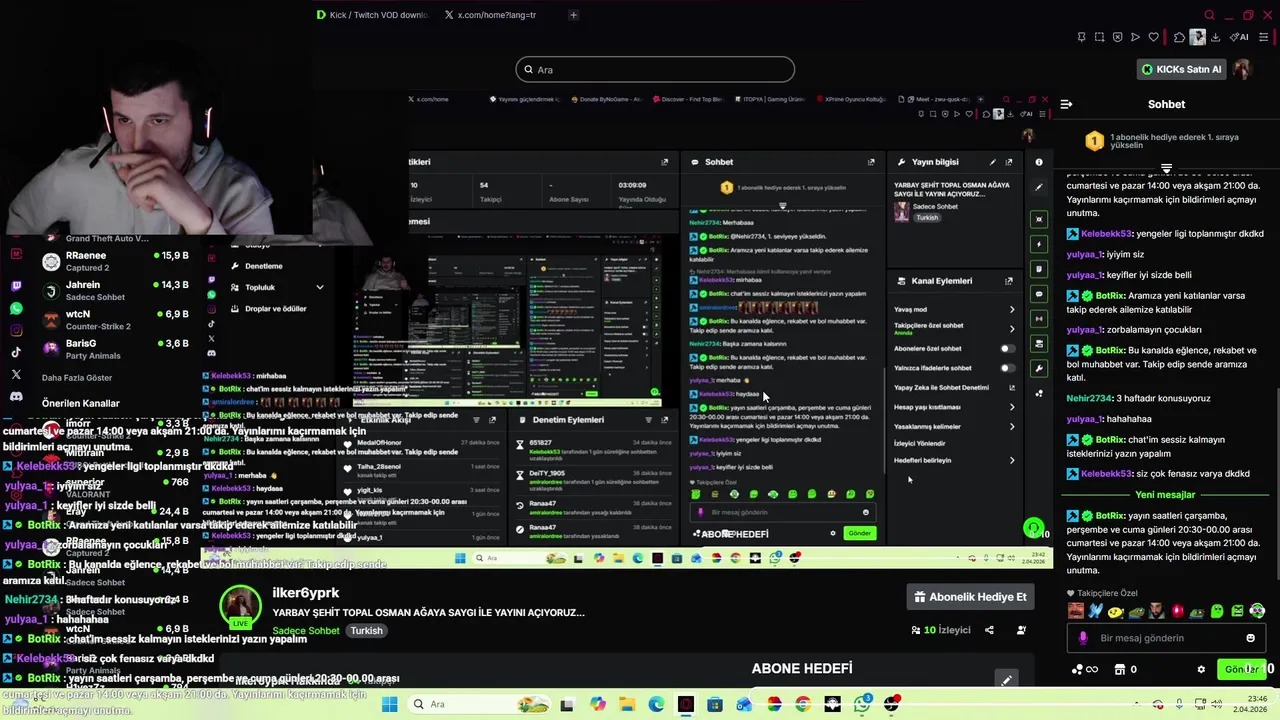Open the Twitch icon in left sidebar
The image size is (1280, 720).
16,285
